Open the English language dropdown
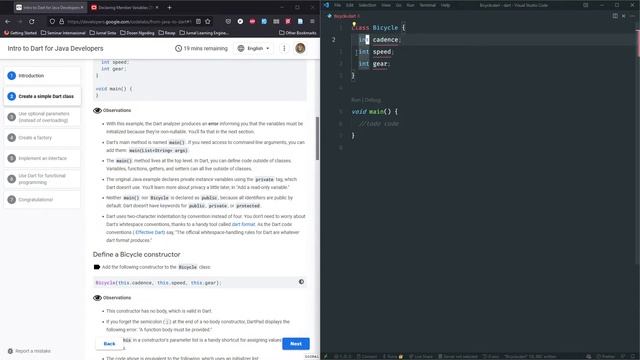This screenshot has width=640, height=360. point(254,48)
